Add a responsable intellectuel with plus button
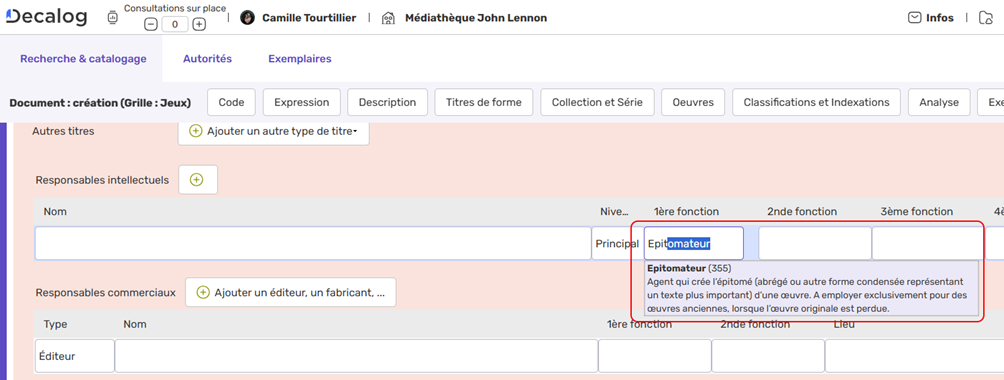The width and height of the screenshot is (1004, 380). pyautogui.click(x=198, y=180)
